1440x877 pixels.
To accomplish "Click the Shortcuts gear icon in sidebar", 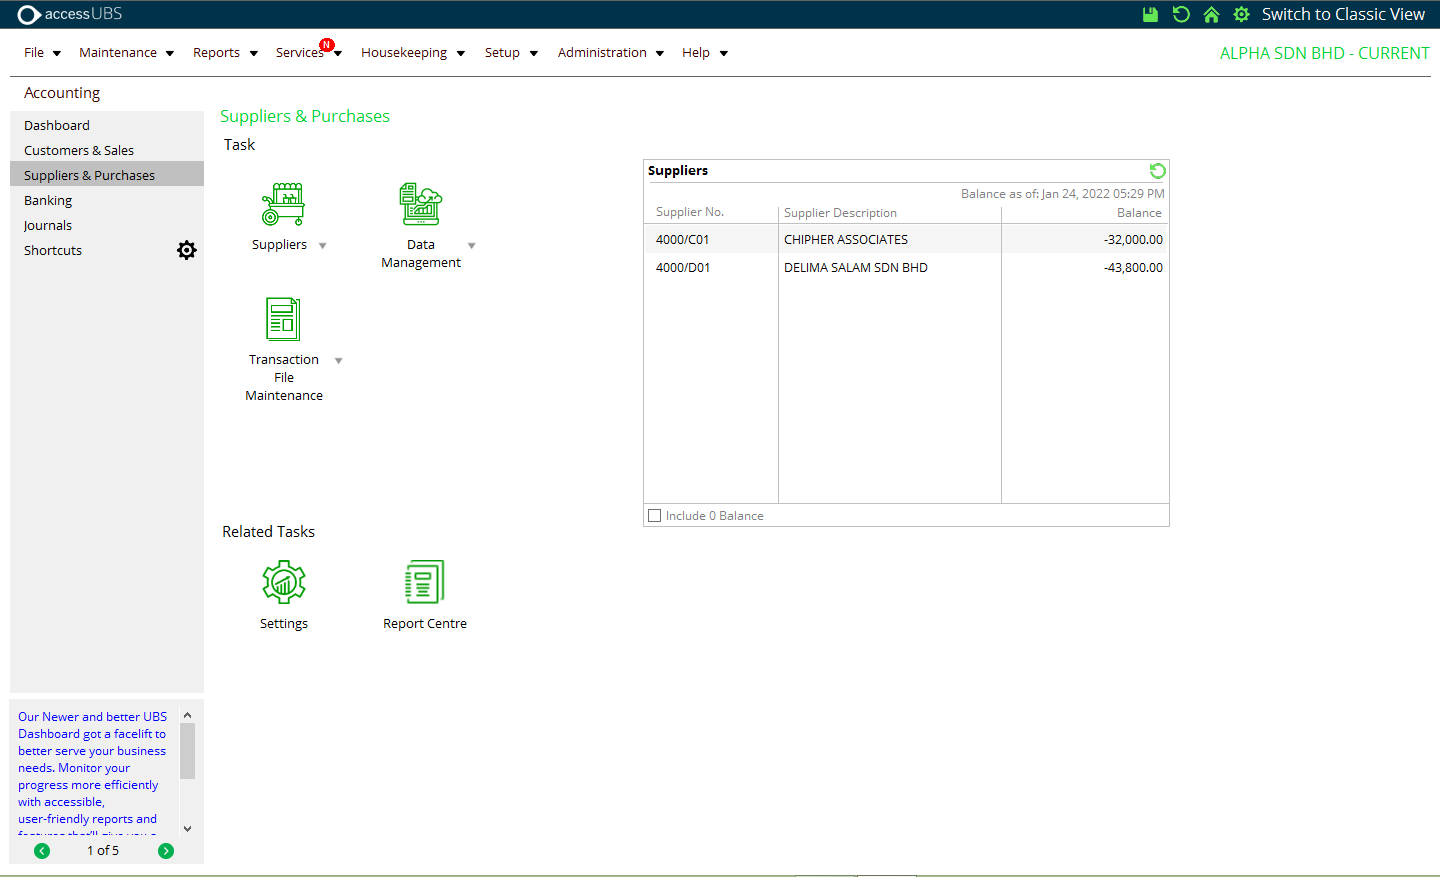I will pyautogui.click(x=187, y=250).
